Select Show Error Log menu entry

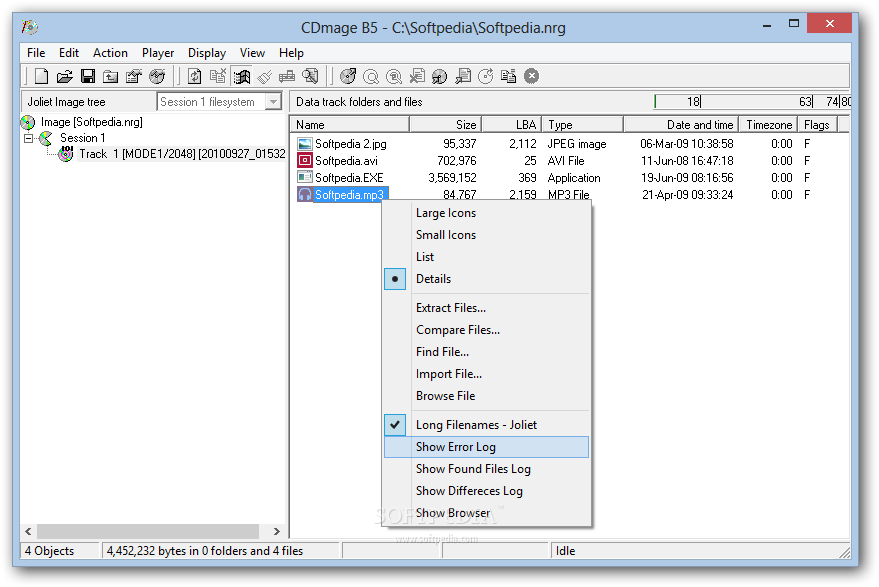point(487,447)
